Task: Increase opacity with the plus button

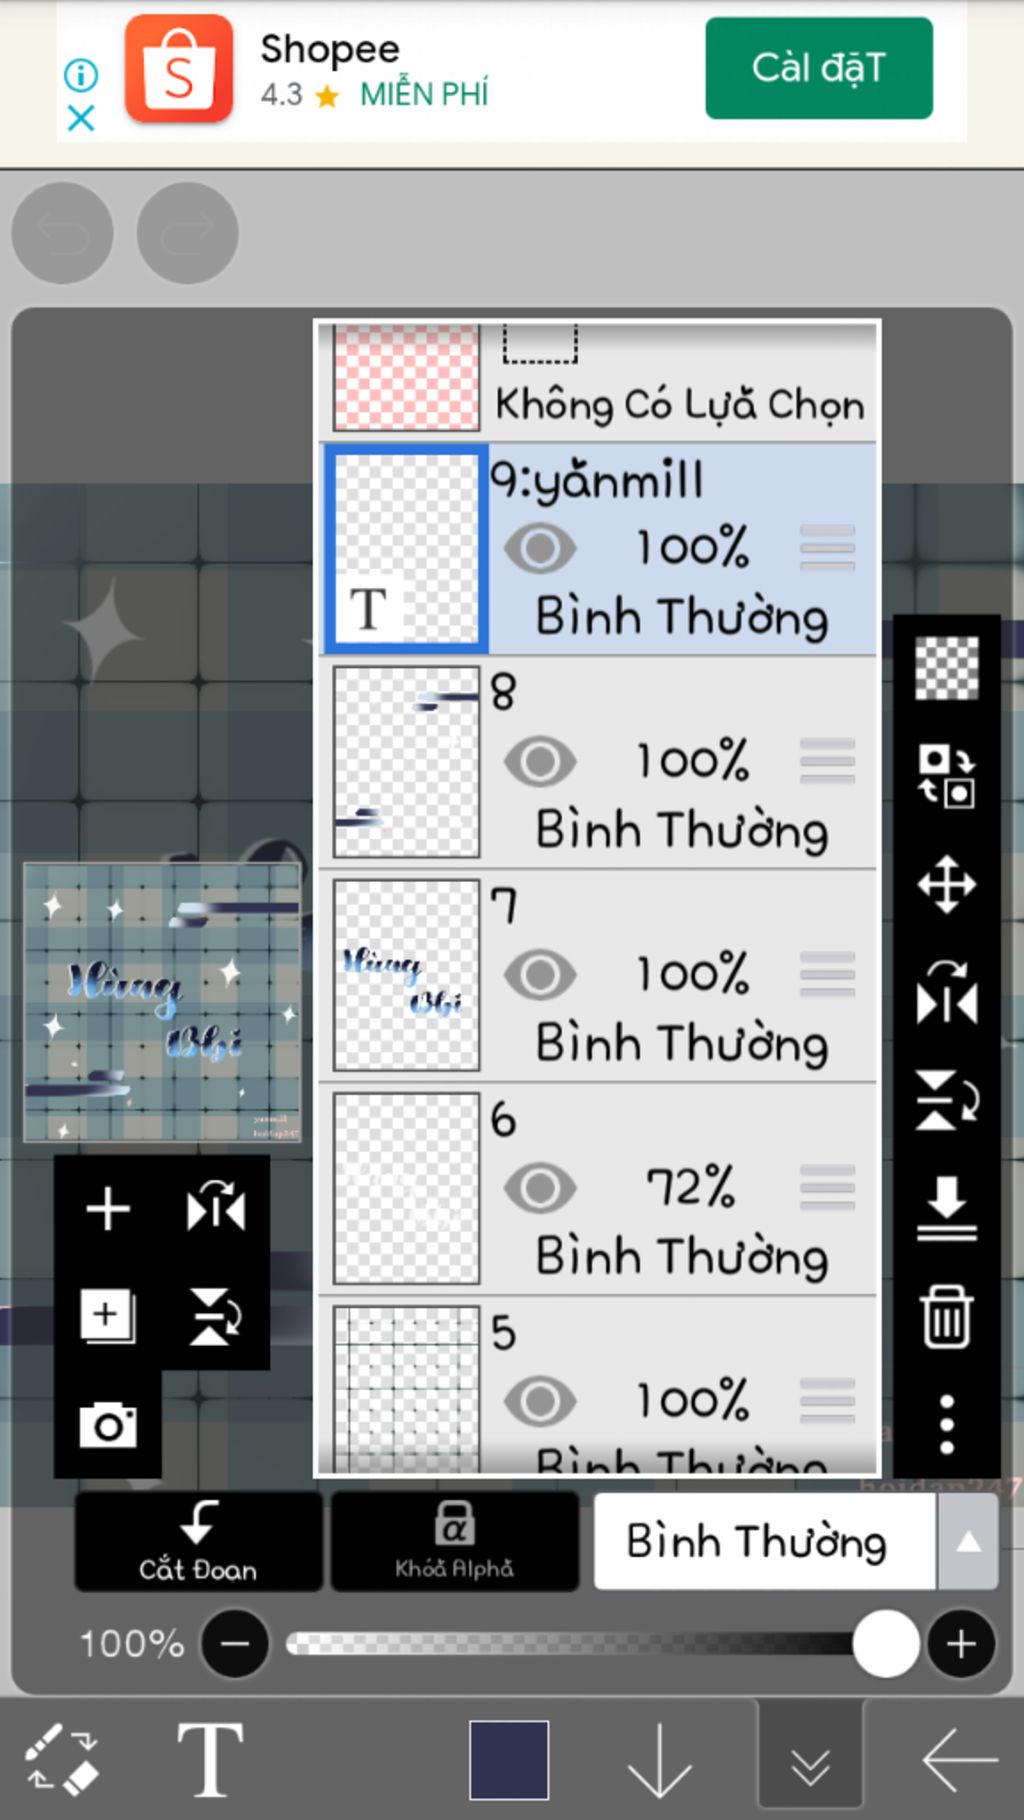Action: click(x=961, y=1644)
